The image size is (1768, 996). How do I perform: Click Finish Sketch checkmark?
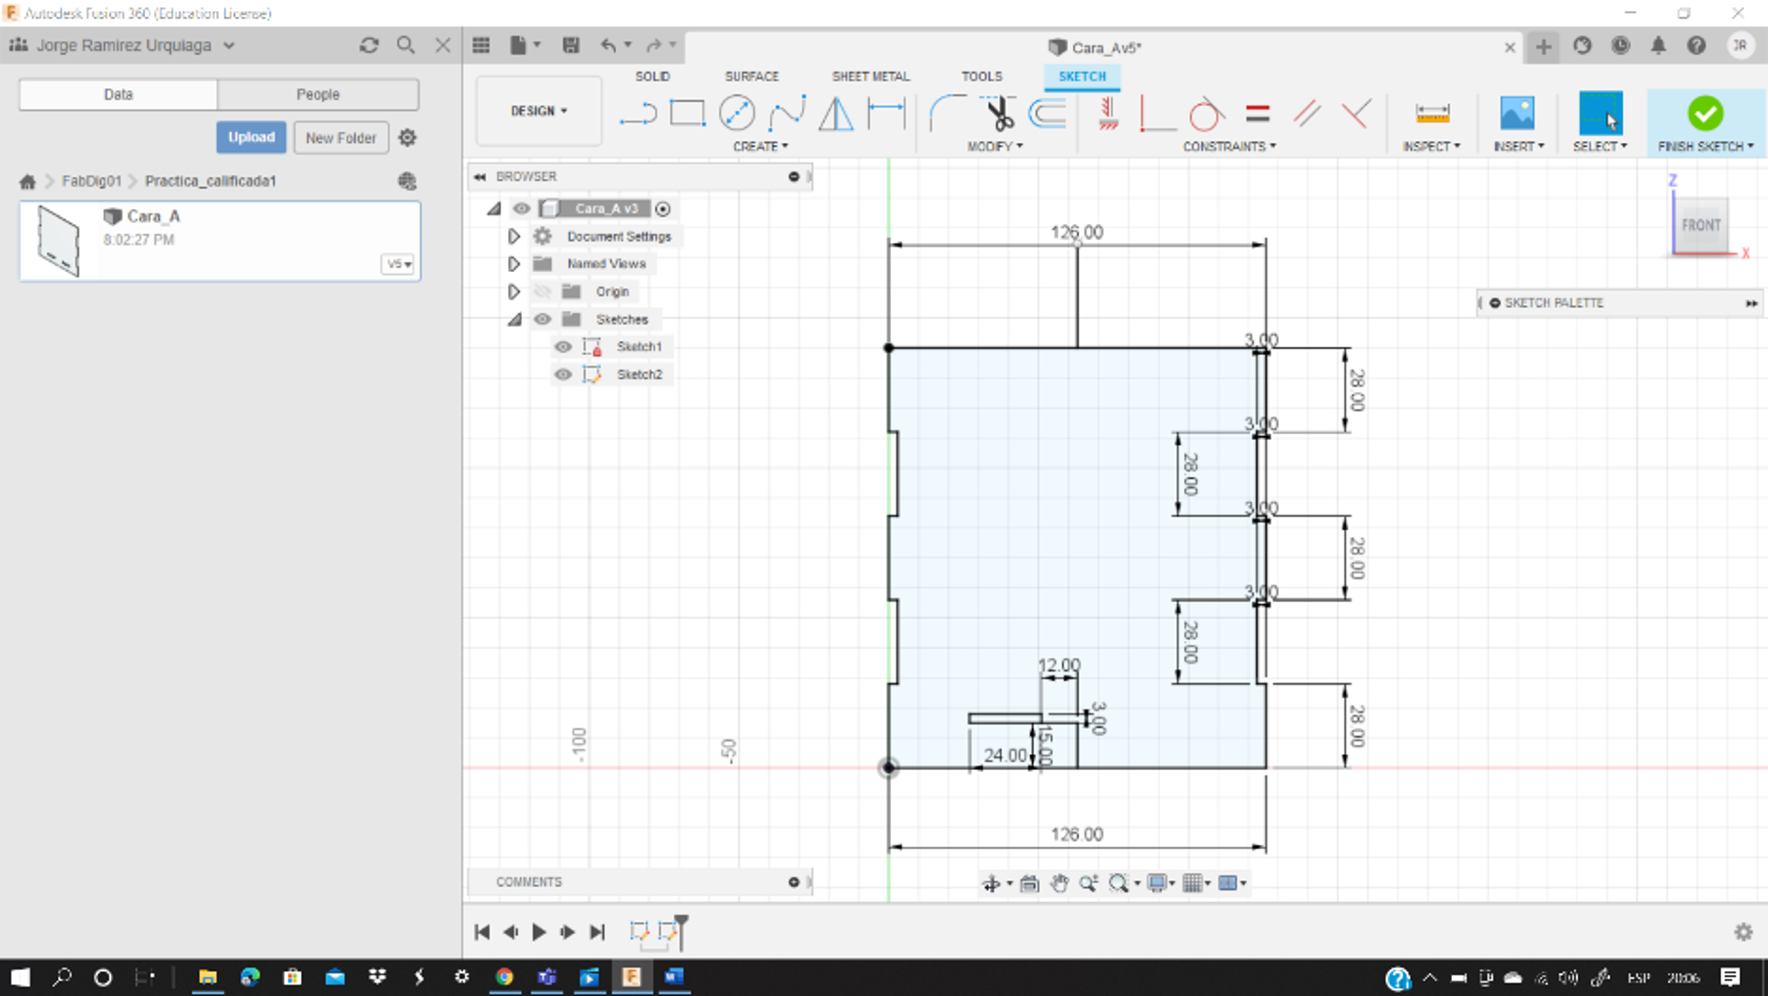(x=1705, y=113)
